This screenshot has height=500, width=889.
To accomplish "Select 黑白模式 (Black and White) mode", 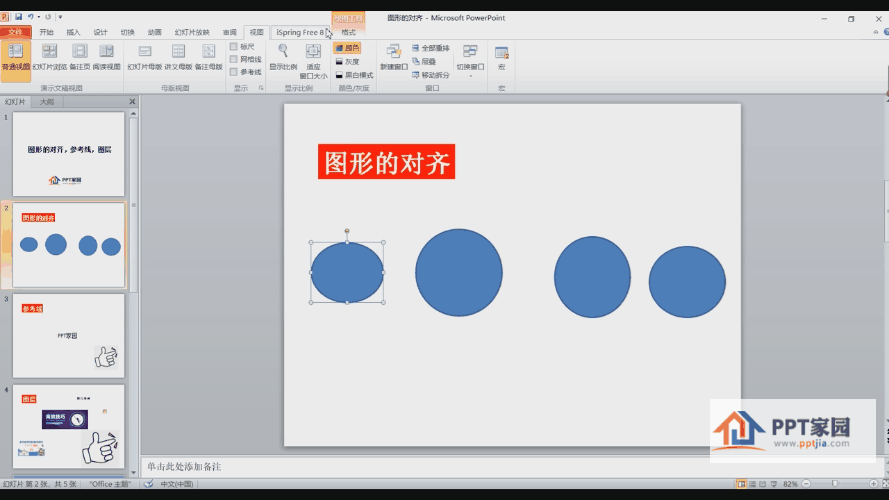I will pos(354,75).
